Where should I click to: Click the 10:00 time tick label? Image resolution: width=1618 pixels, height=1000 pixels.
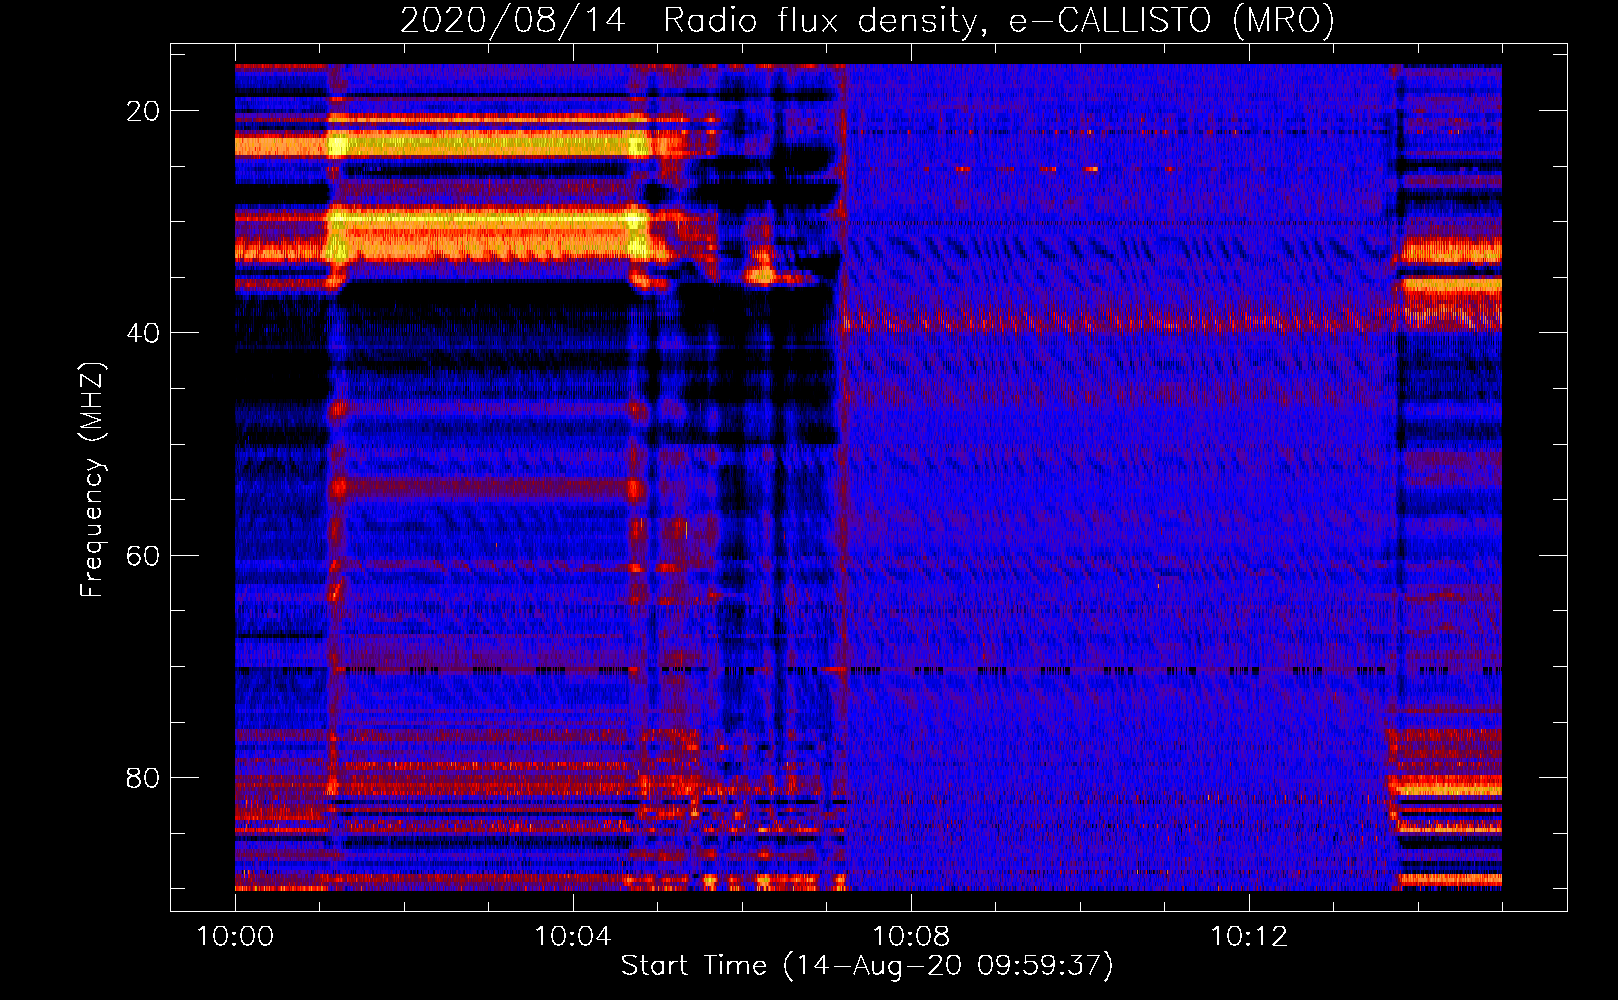235,937
